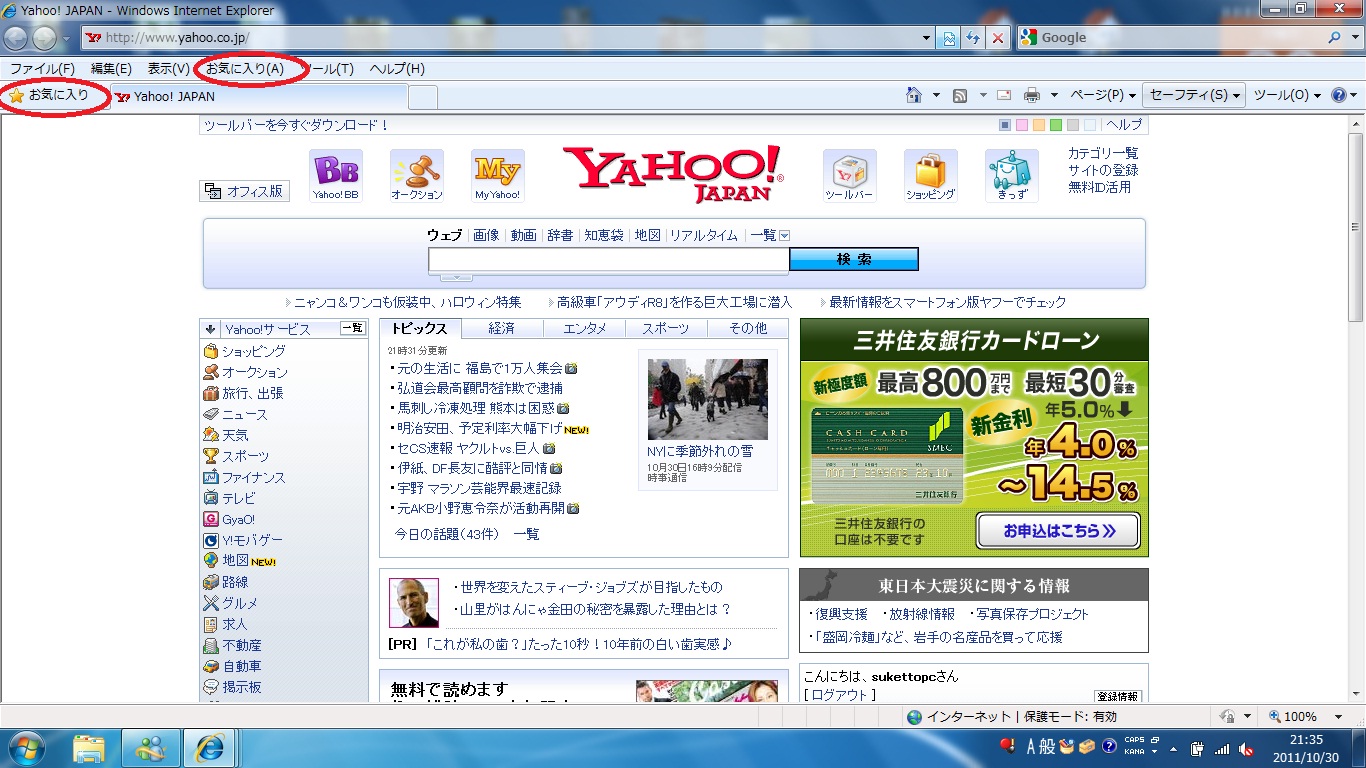The image size is (1366, 768).
Task: Click the muted volume icon in tray
Action: point(1246,748)
